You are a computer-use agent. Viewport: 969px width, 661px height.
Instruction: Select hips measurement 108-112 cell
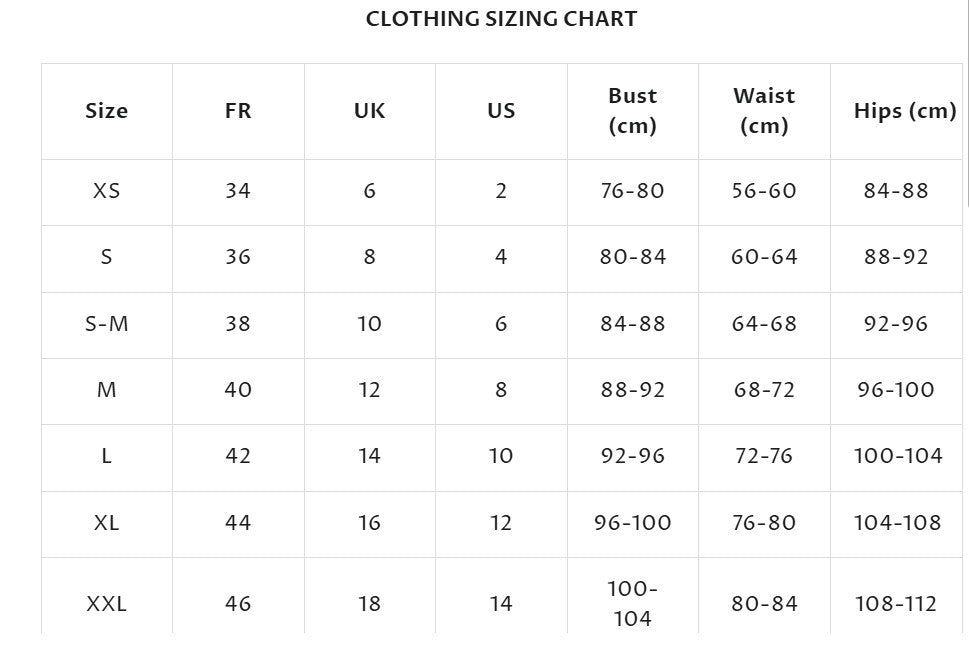click(896, 604)
